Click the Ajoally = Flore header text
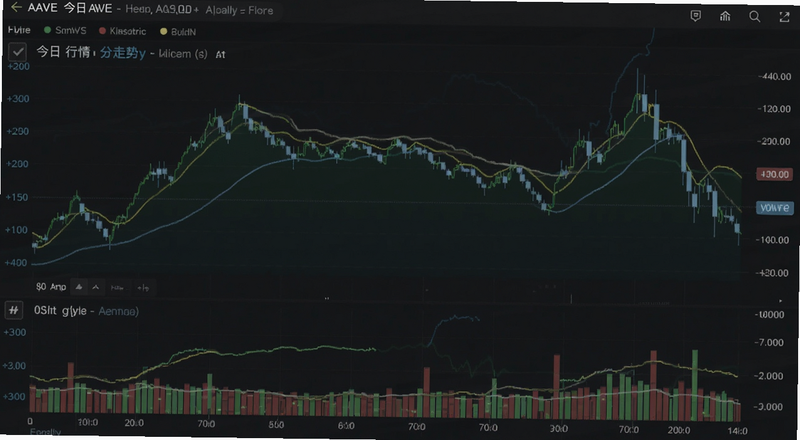This screenshot has width=800, height=440. (239, 10)
